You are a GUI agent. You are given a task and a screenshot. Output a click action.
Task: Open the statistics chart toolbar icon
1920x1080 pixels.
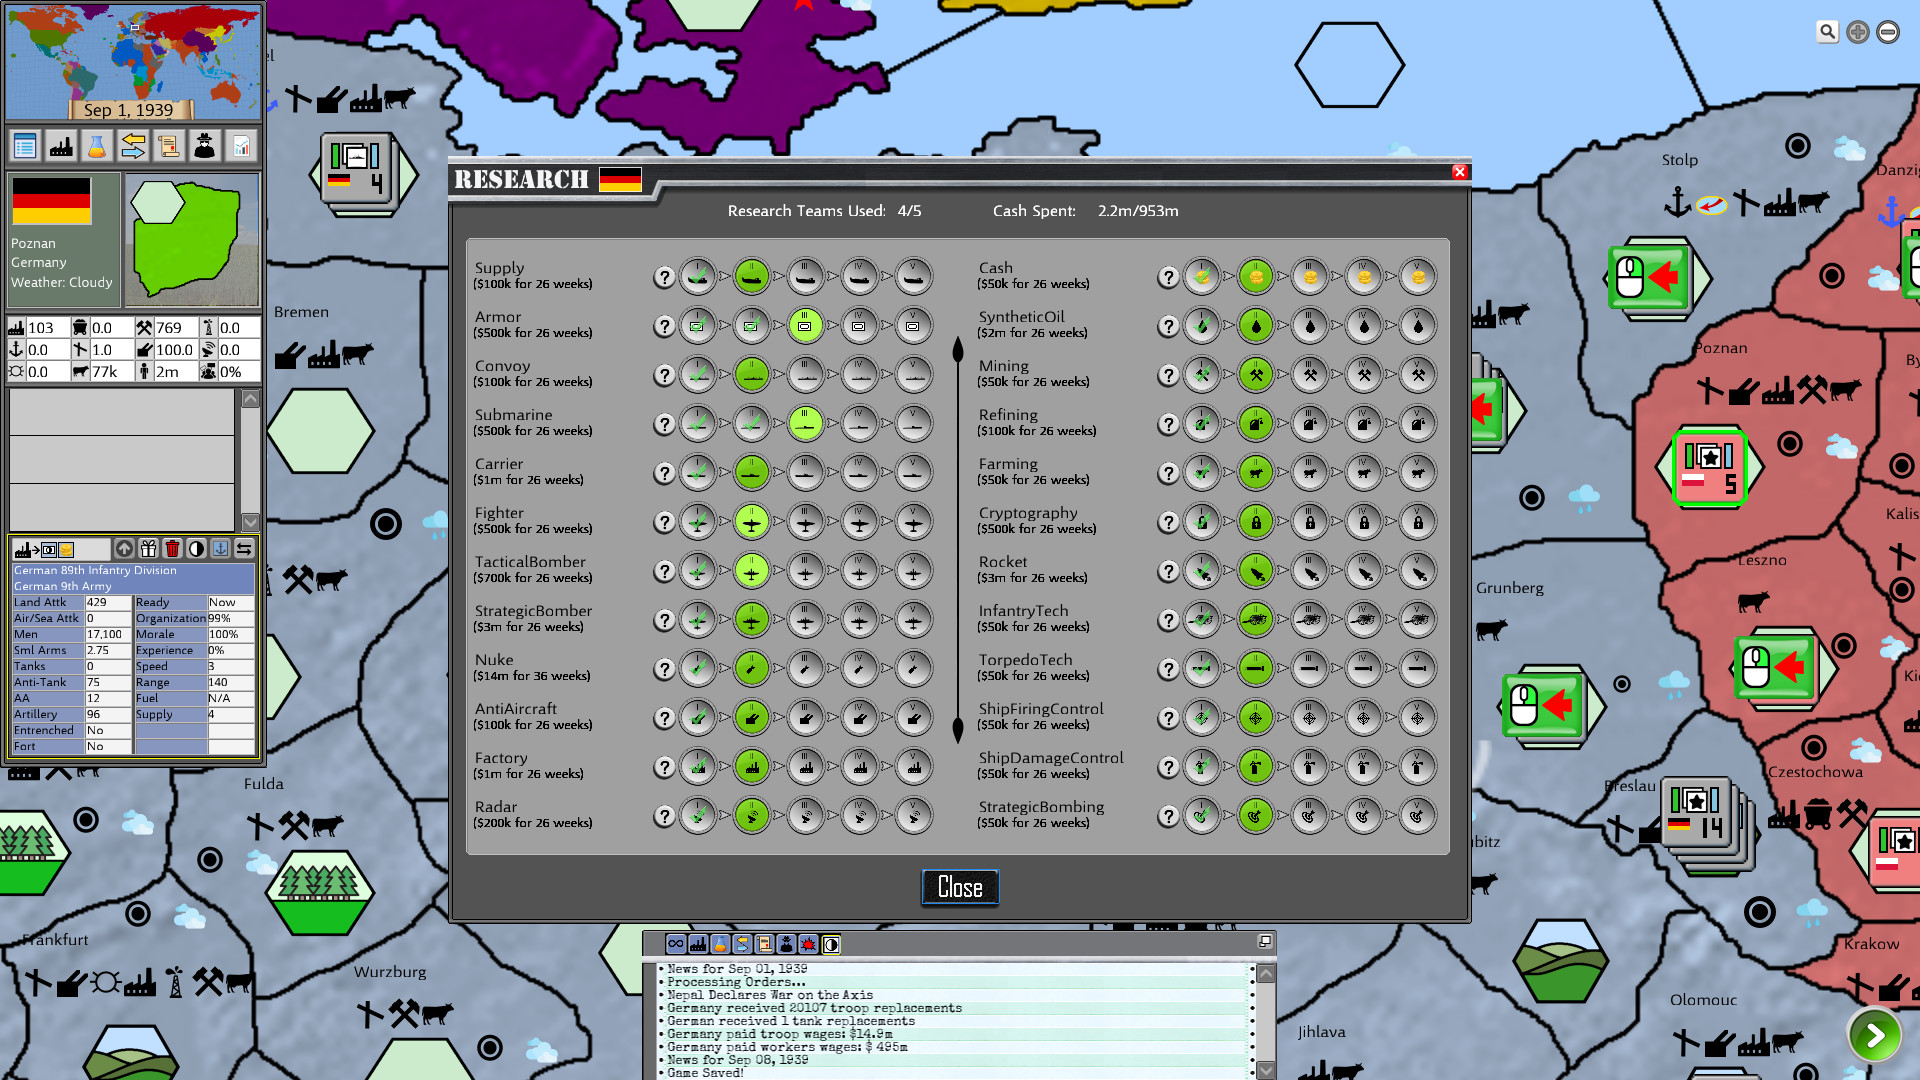pyautogui.click(x=241, y=145)
